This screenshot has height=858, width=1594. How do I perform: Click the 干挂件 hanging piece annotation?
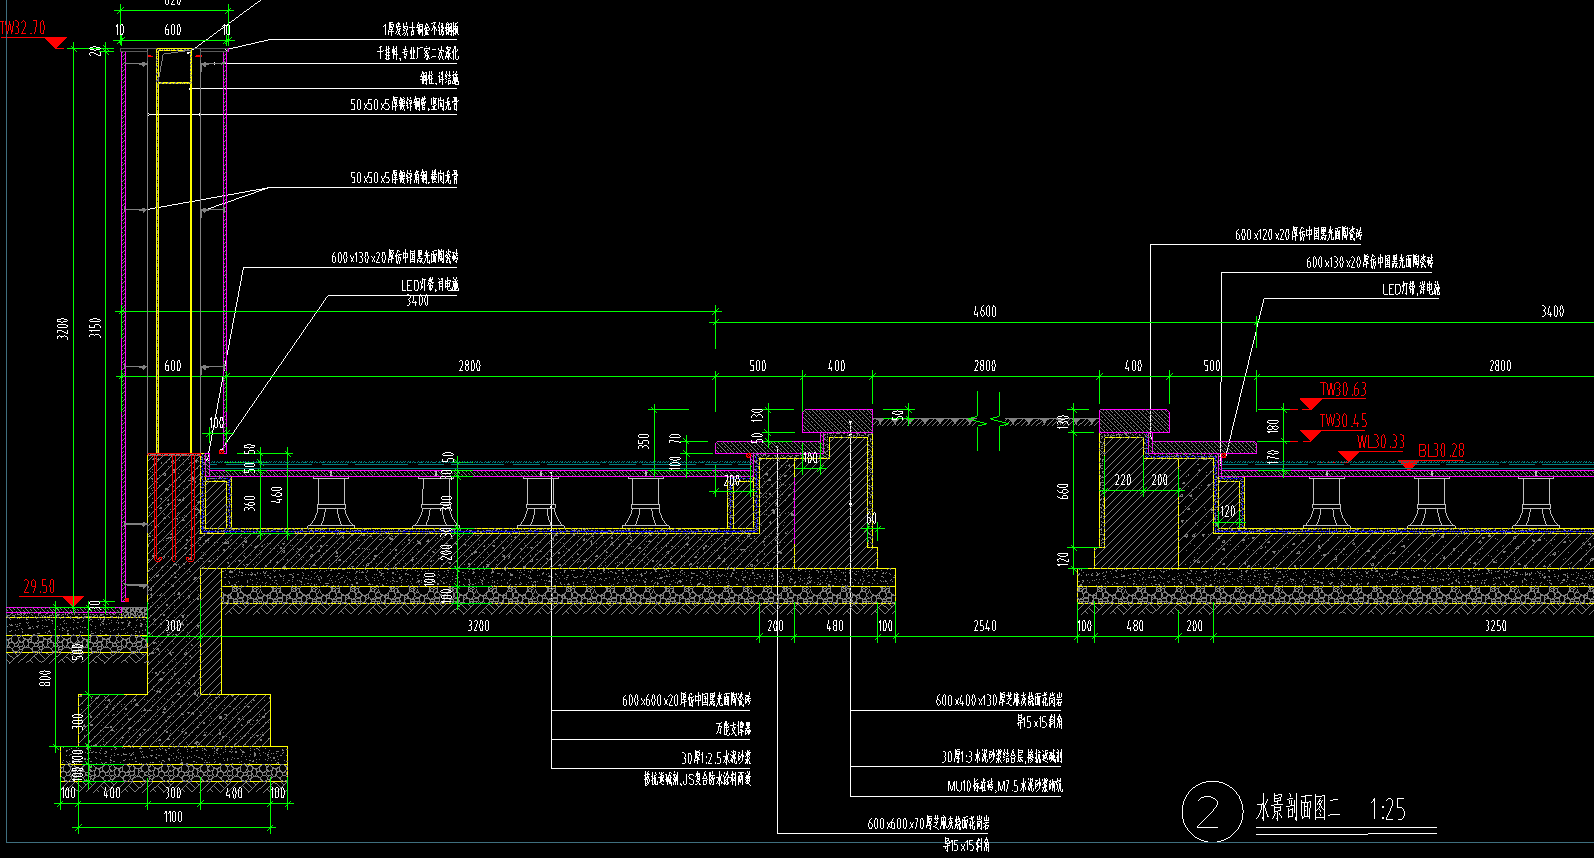point(417,54)
